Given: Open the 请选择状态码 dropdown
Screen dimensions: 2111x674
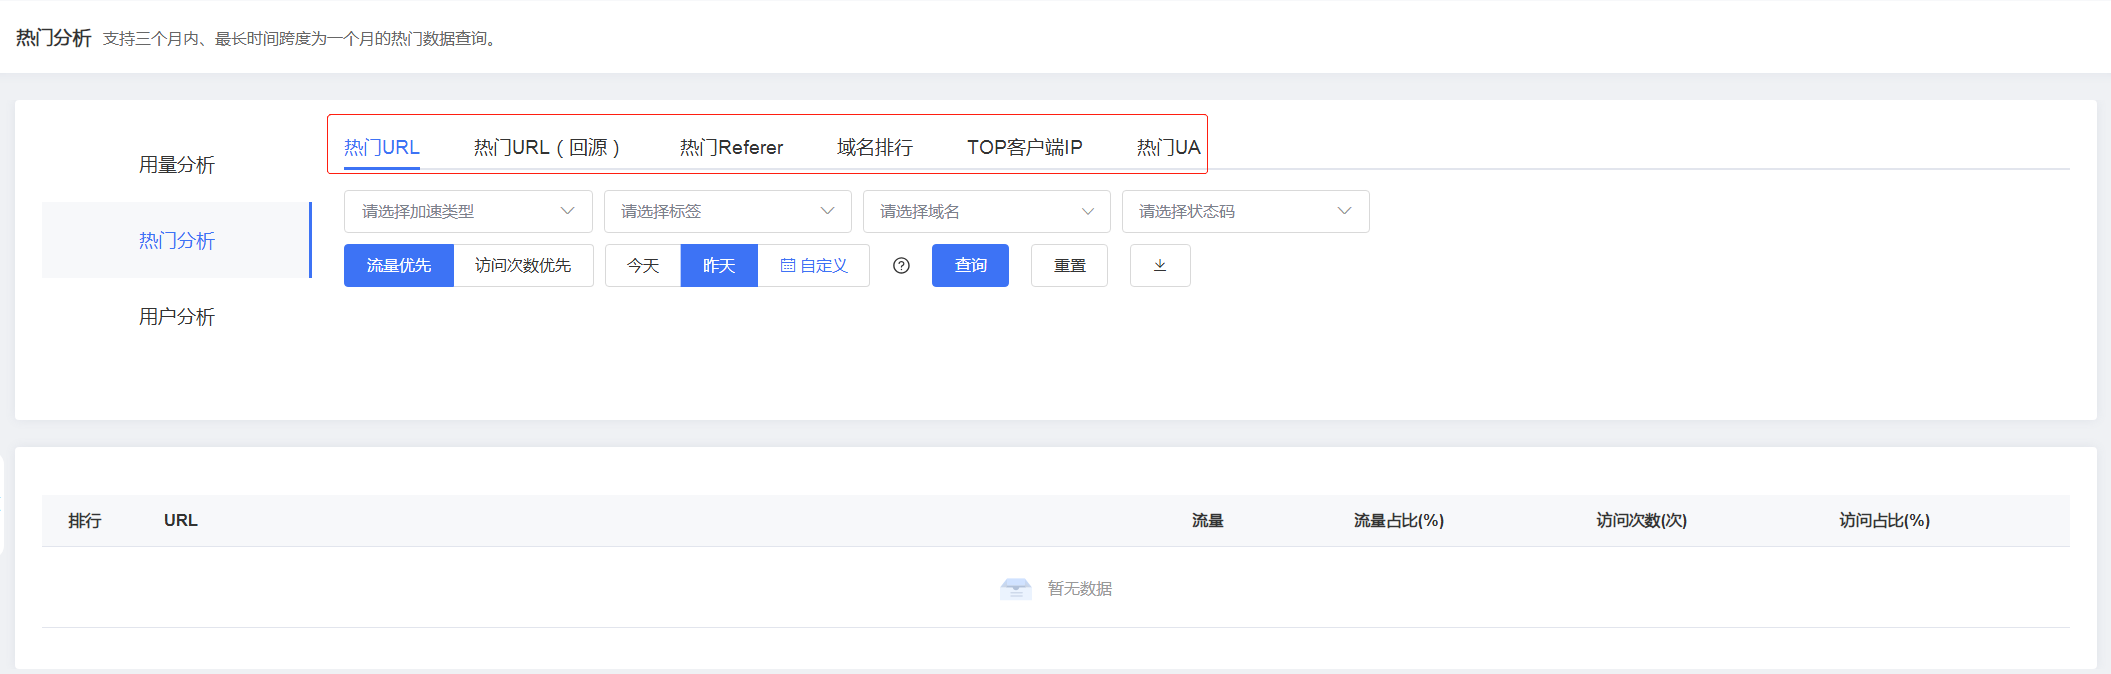Looking at the screenshot, I should tap(1245, 212).
